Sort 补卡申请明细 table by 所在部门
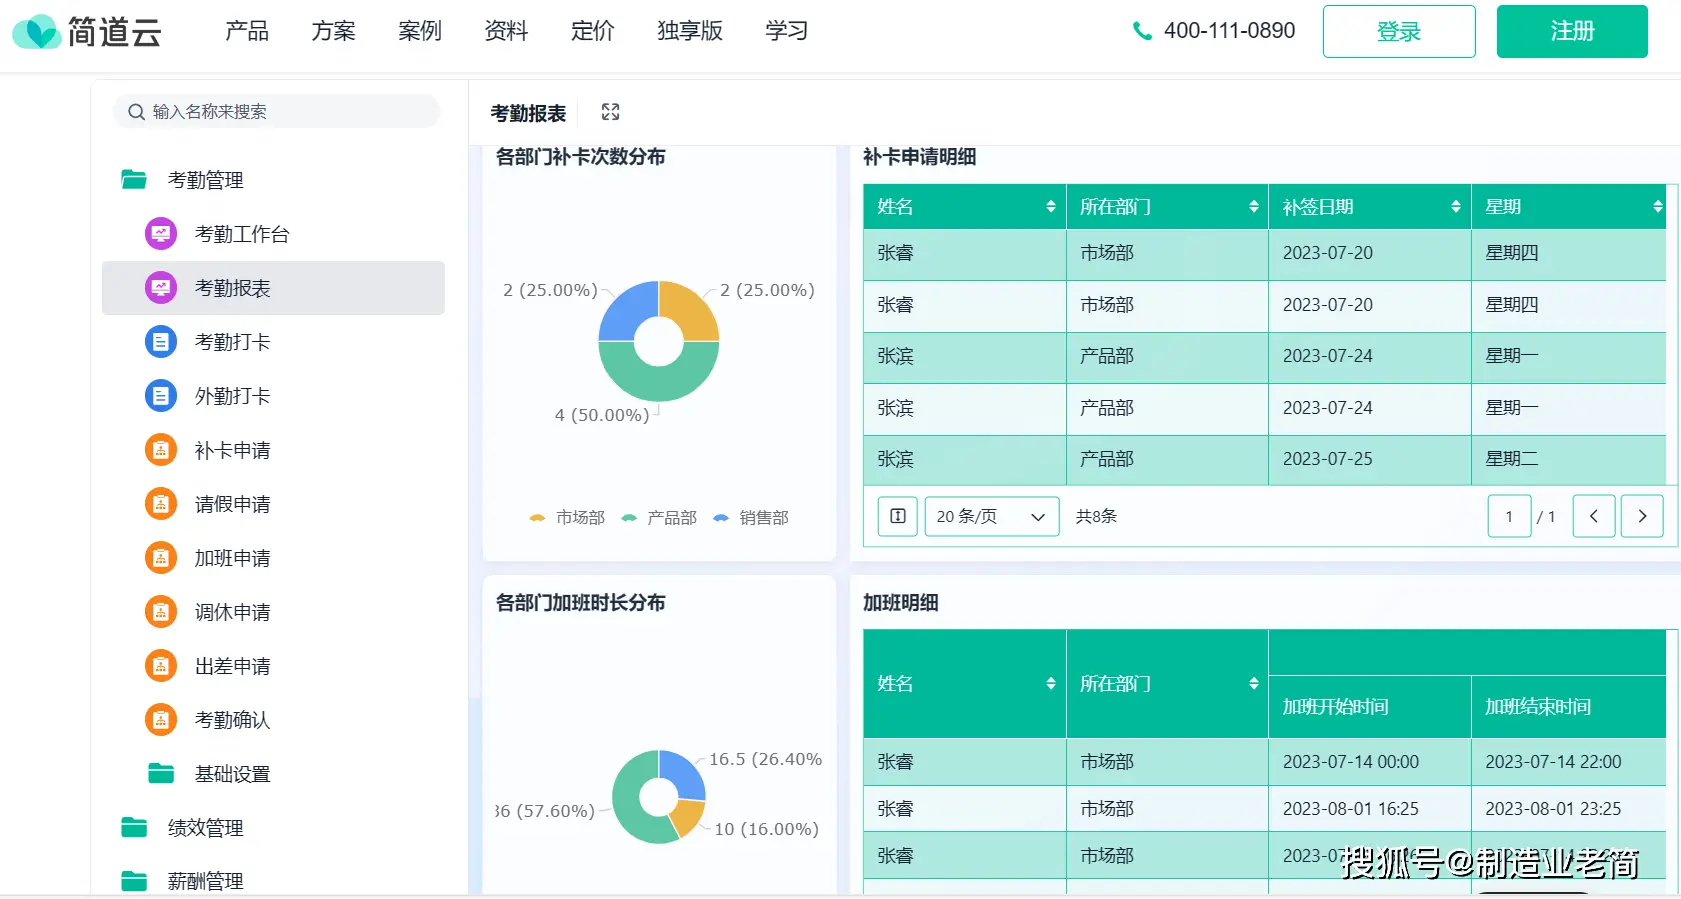This screenshot has height=899, width=1681. click(1254, 207)
